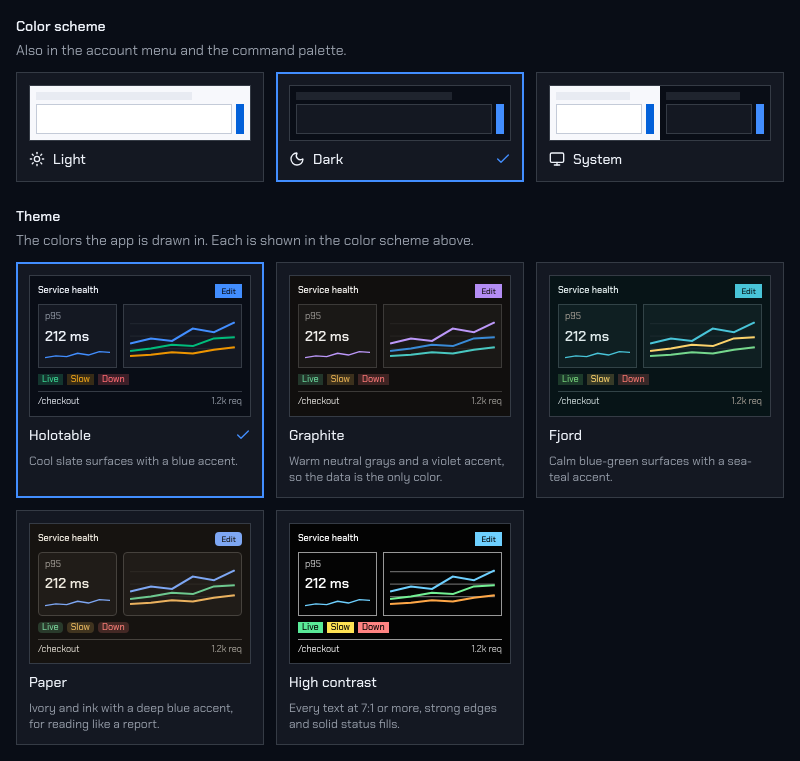Click the green Live badge in High contrast
800x761 pixels.
pyautogui.click(x=310, y=627)
